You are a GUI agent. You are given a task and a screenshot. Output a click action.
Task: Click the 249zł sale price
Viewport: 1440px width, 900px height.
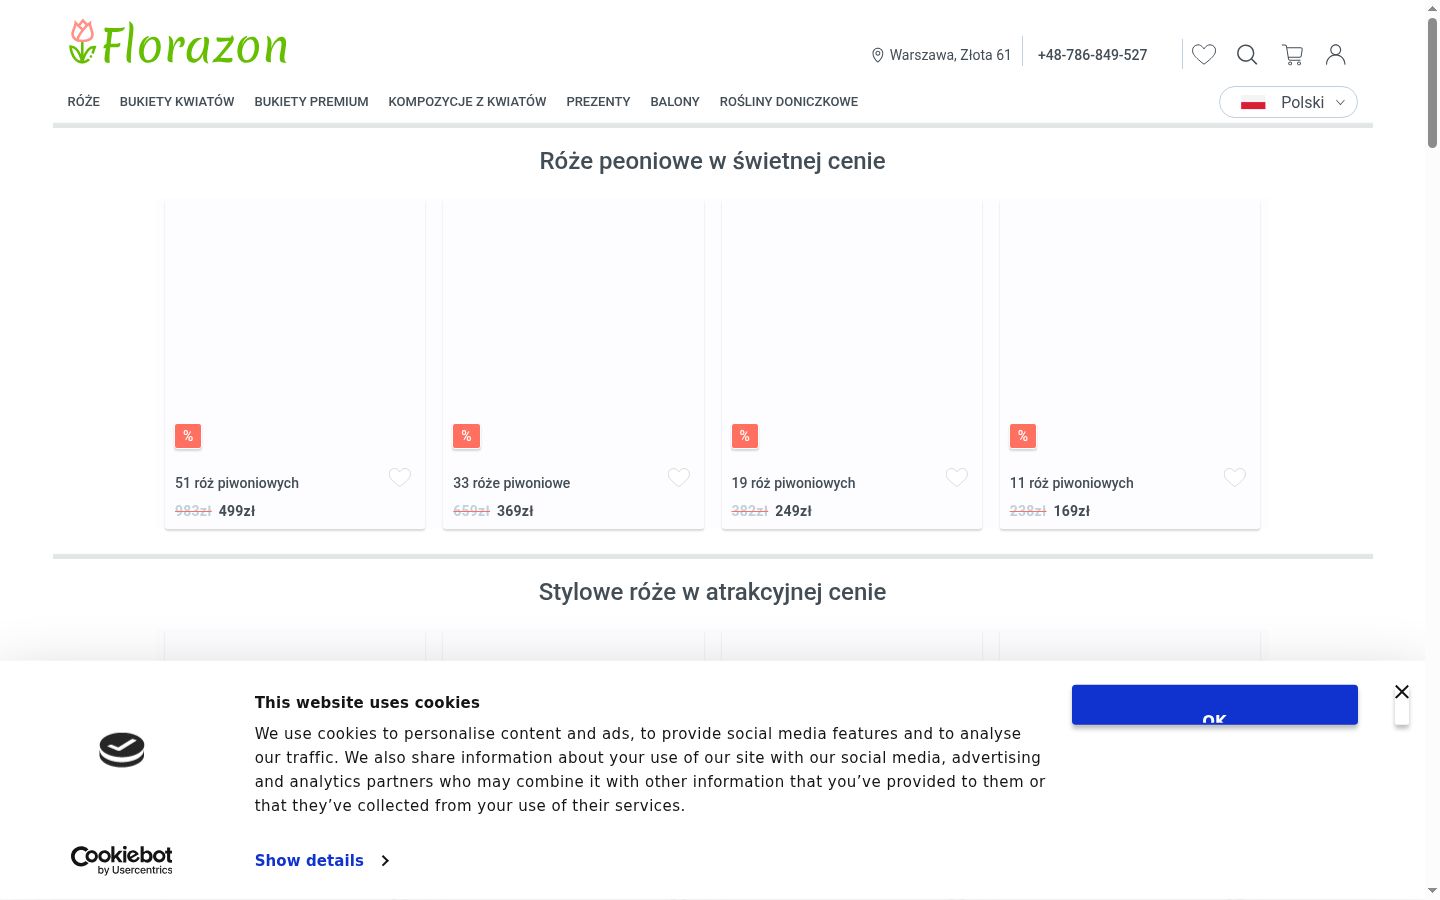[793, 511]
